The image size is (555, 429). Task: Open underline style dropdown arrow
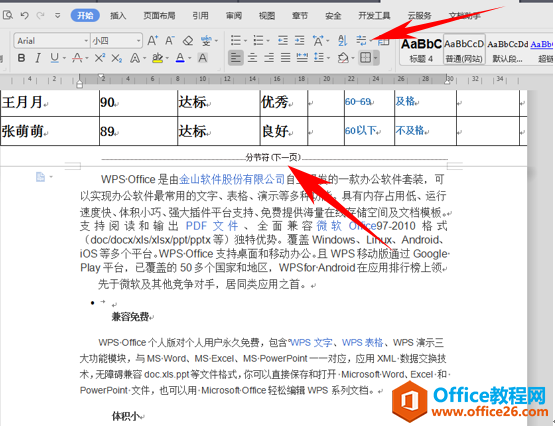[x=64, y=58]
